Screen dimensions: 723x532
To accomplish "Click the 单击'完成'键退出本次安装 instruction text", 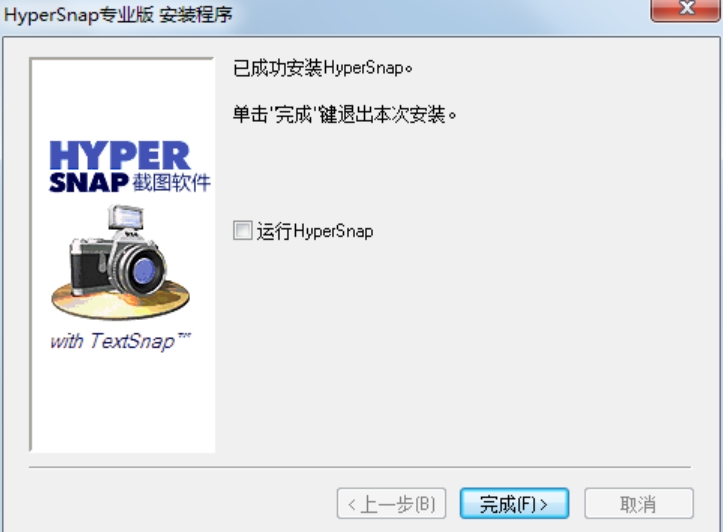I will tap(344, 114).
